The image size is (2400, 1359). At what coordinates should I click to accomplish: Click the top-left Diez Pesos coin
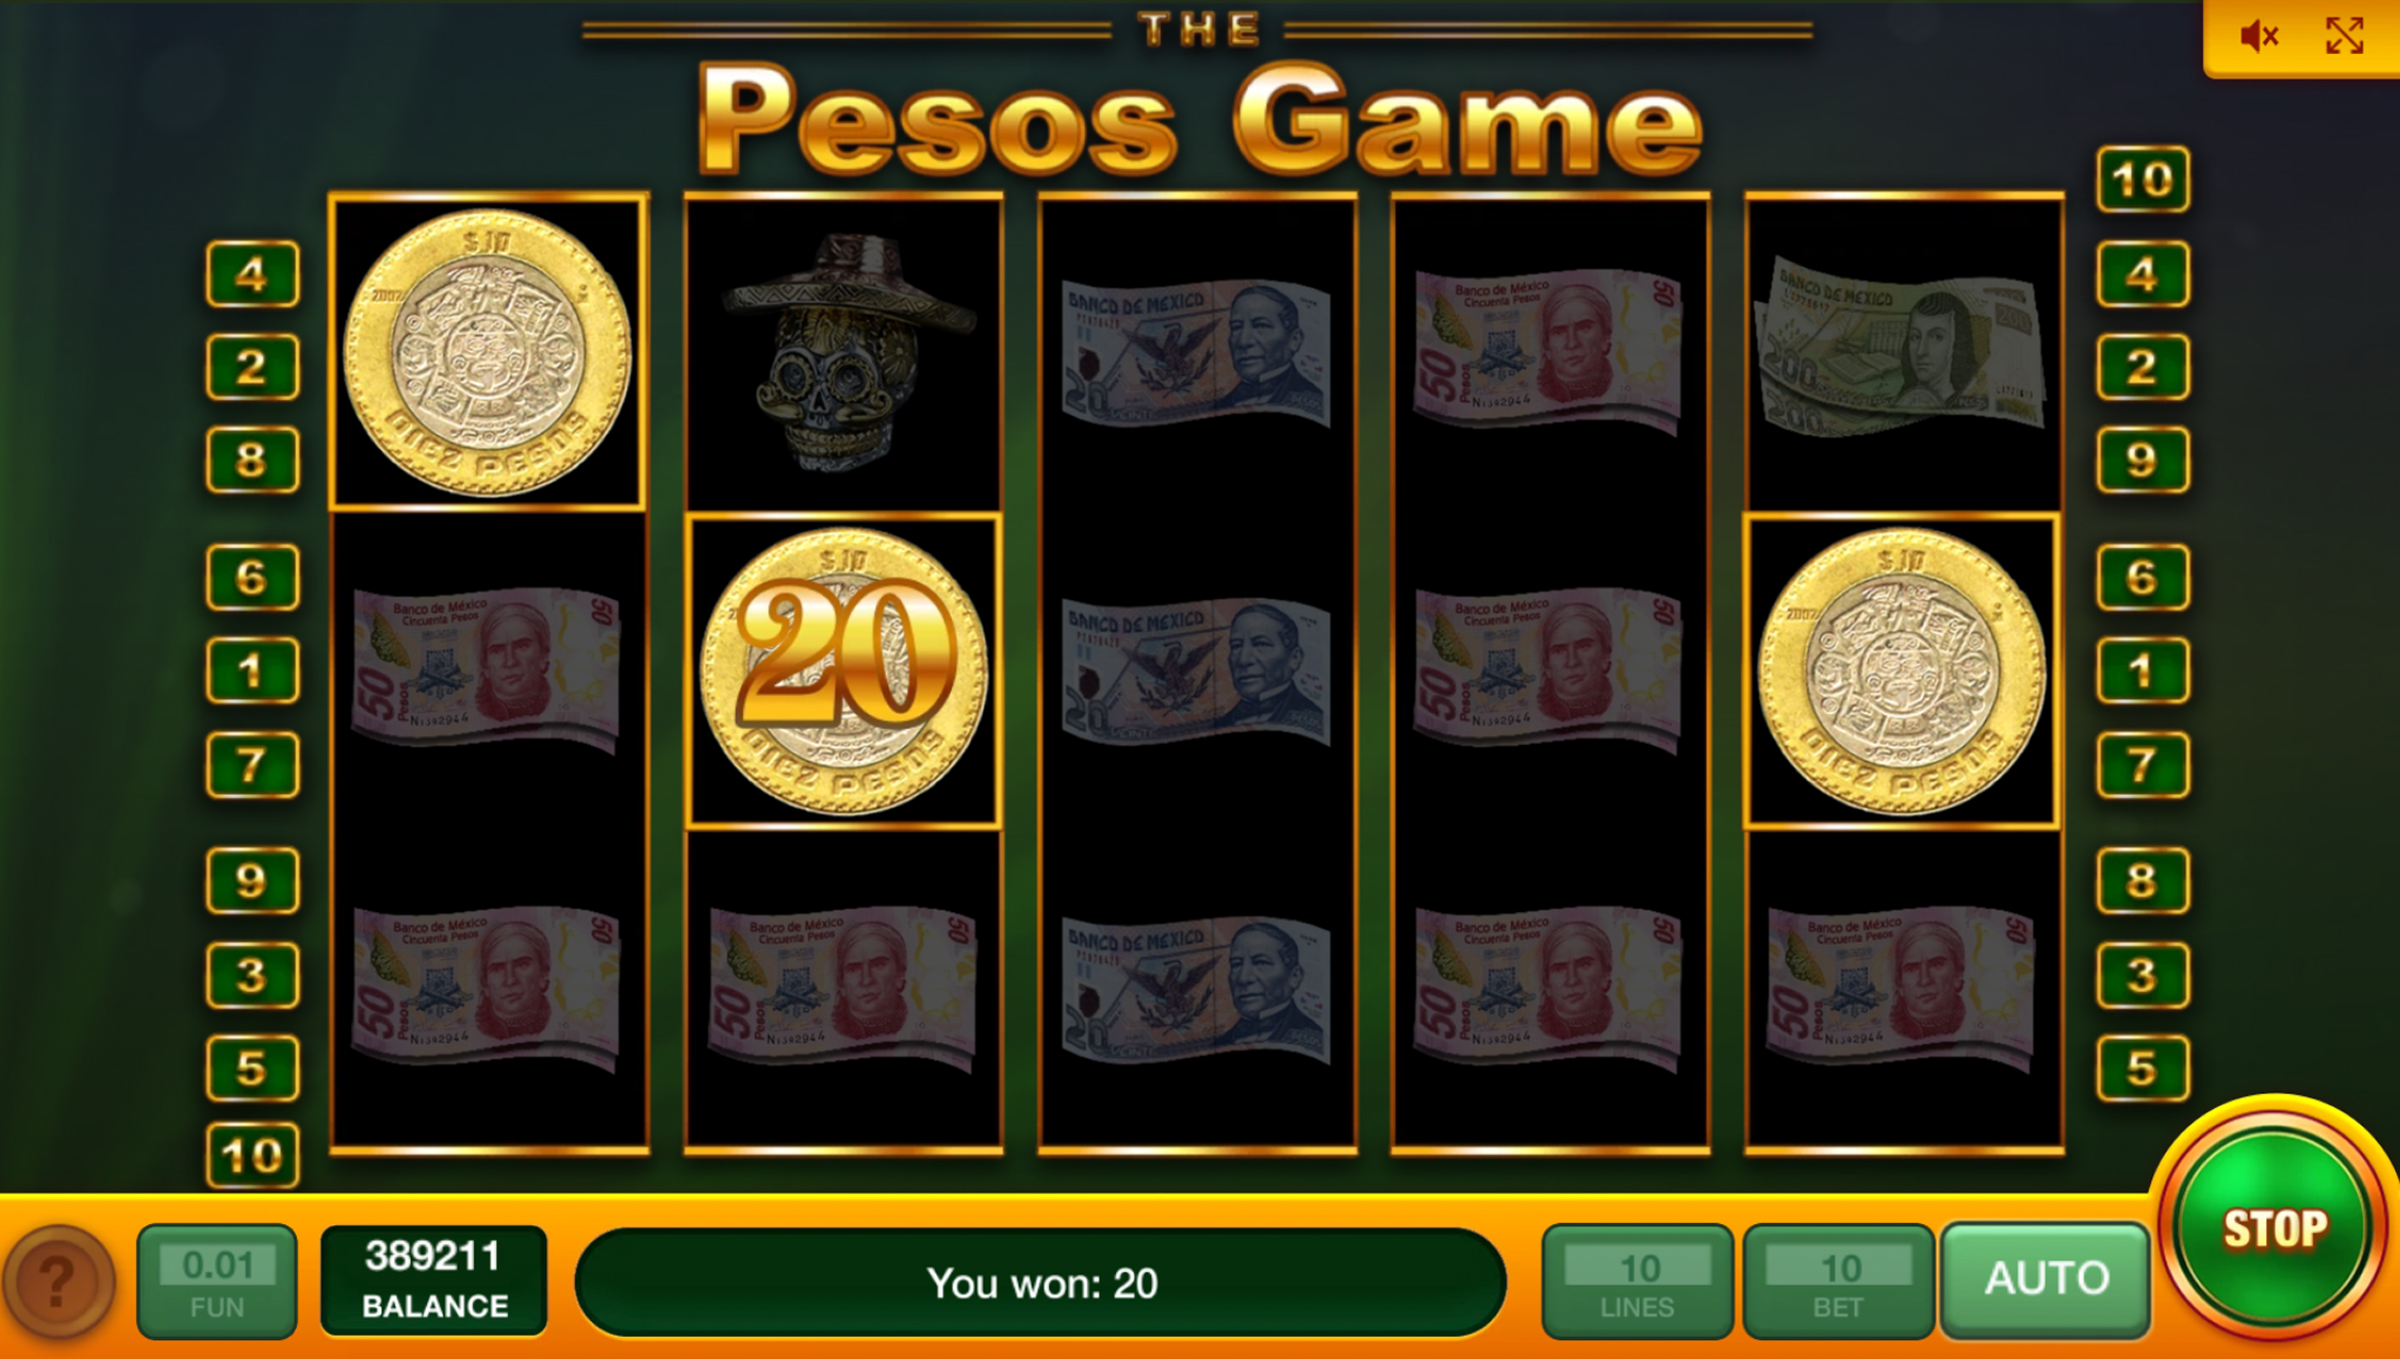pyautogui.click(x=487, y=352)
